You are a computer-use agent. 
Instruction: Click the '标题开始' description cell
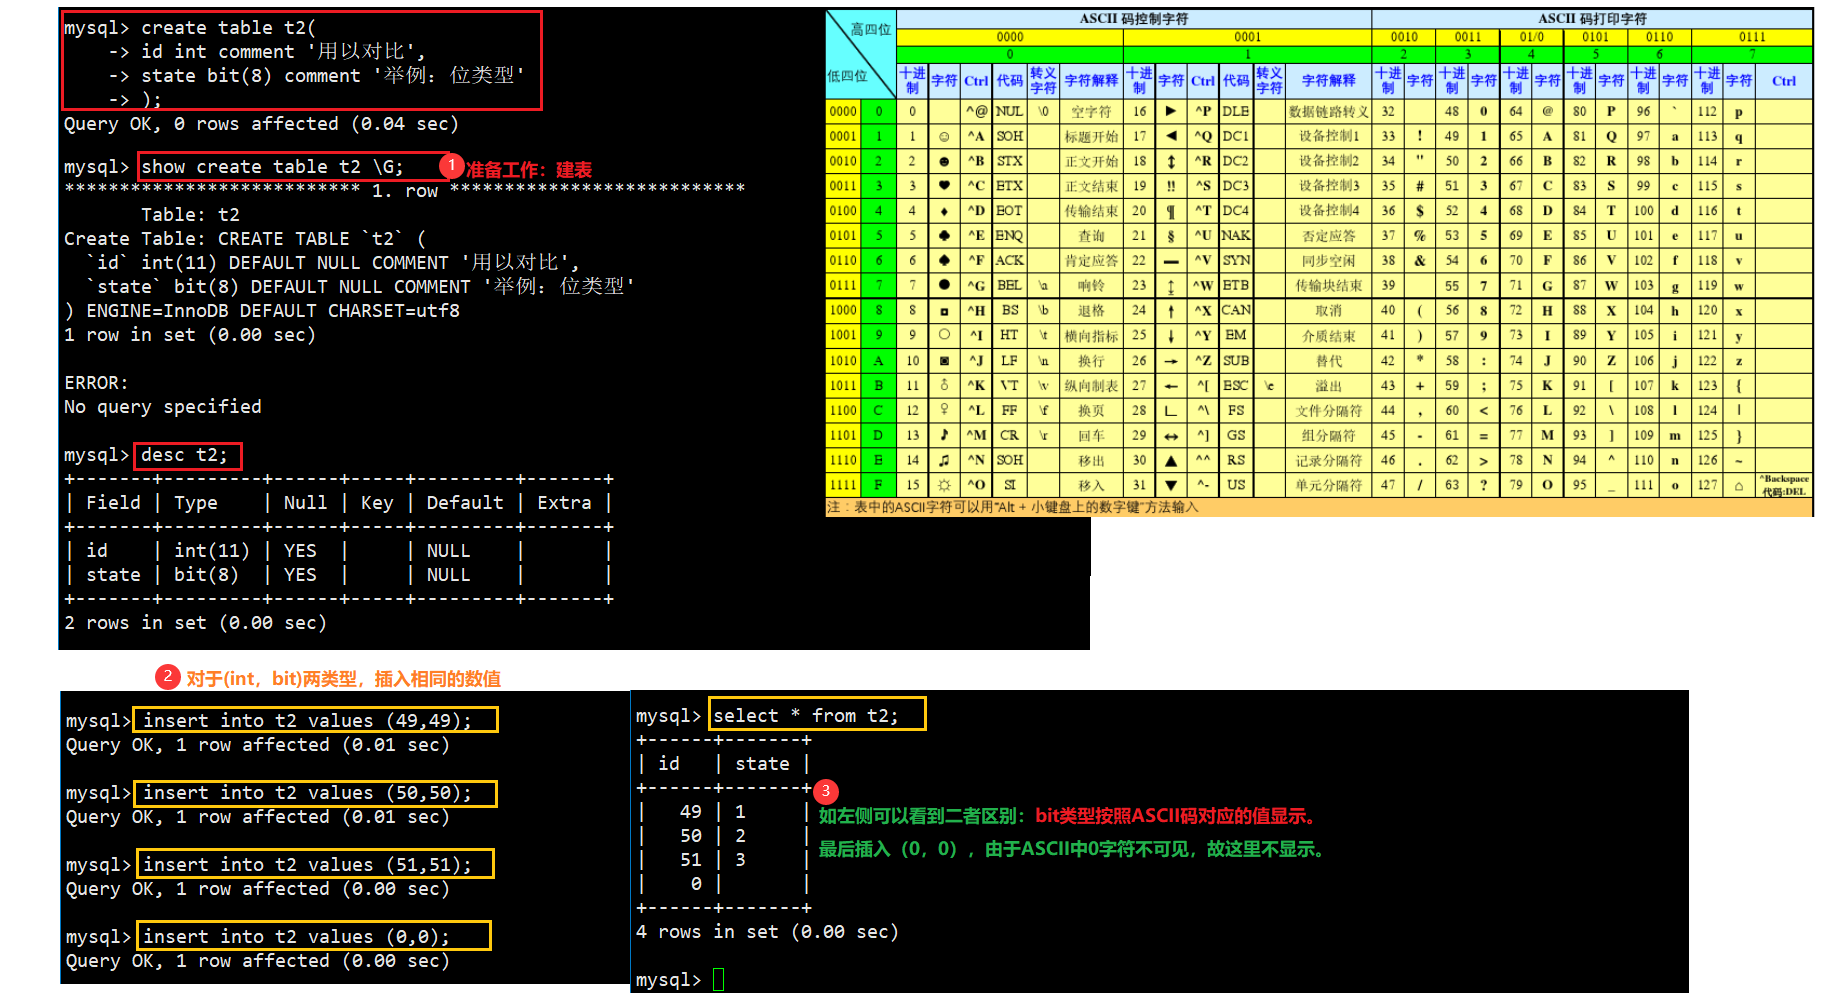pos(1091,137)
